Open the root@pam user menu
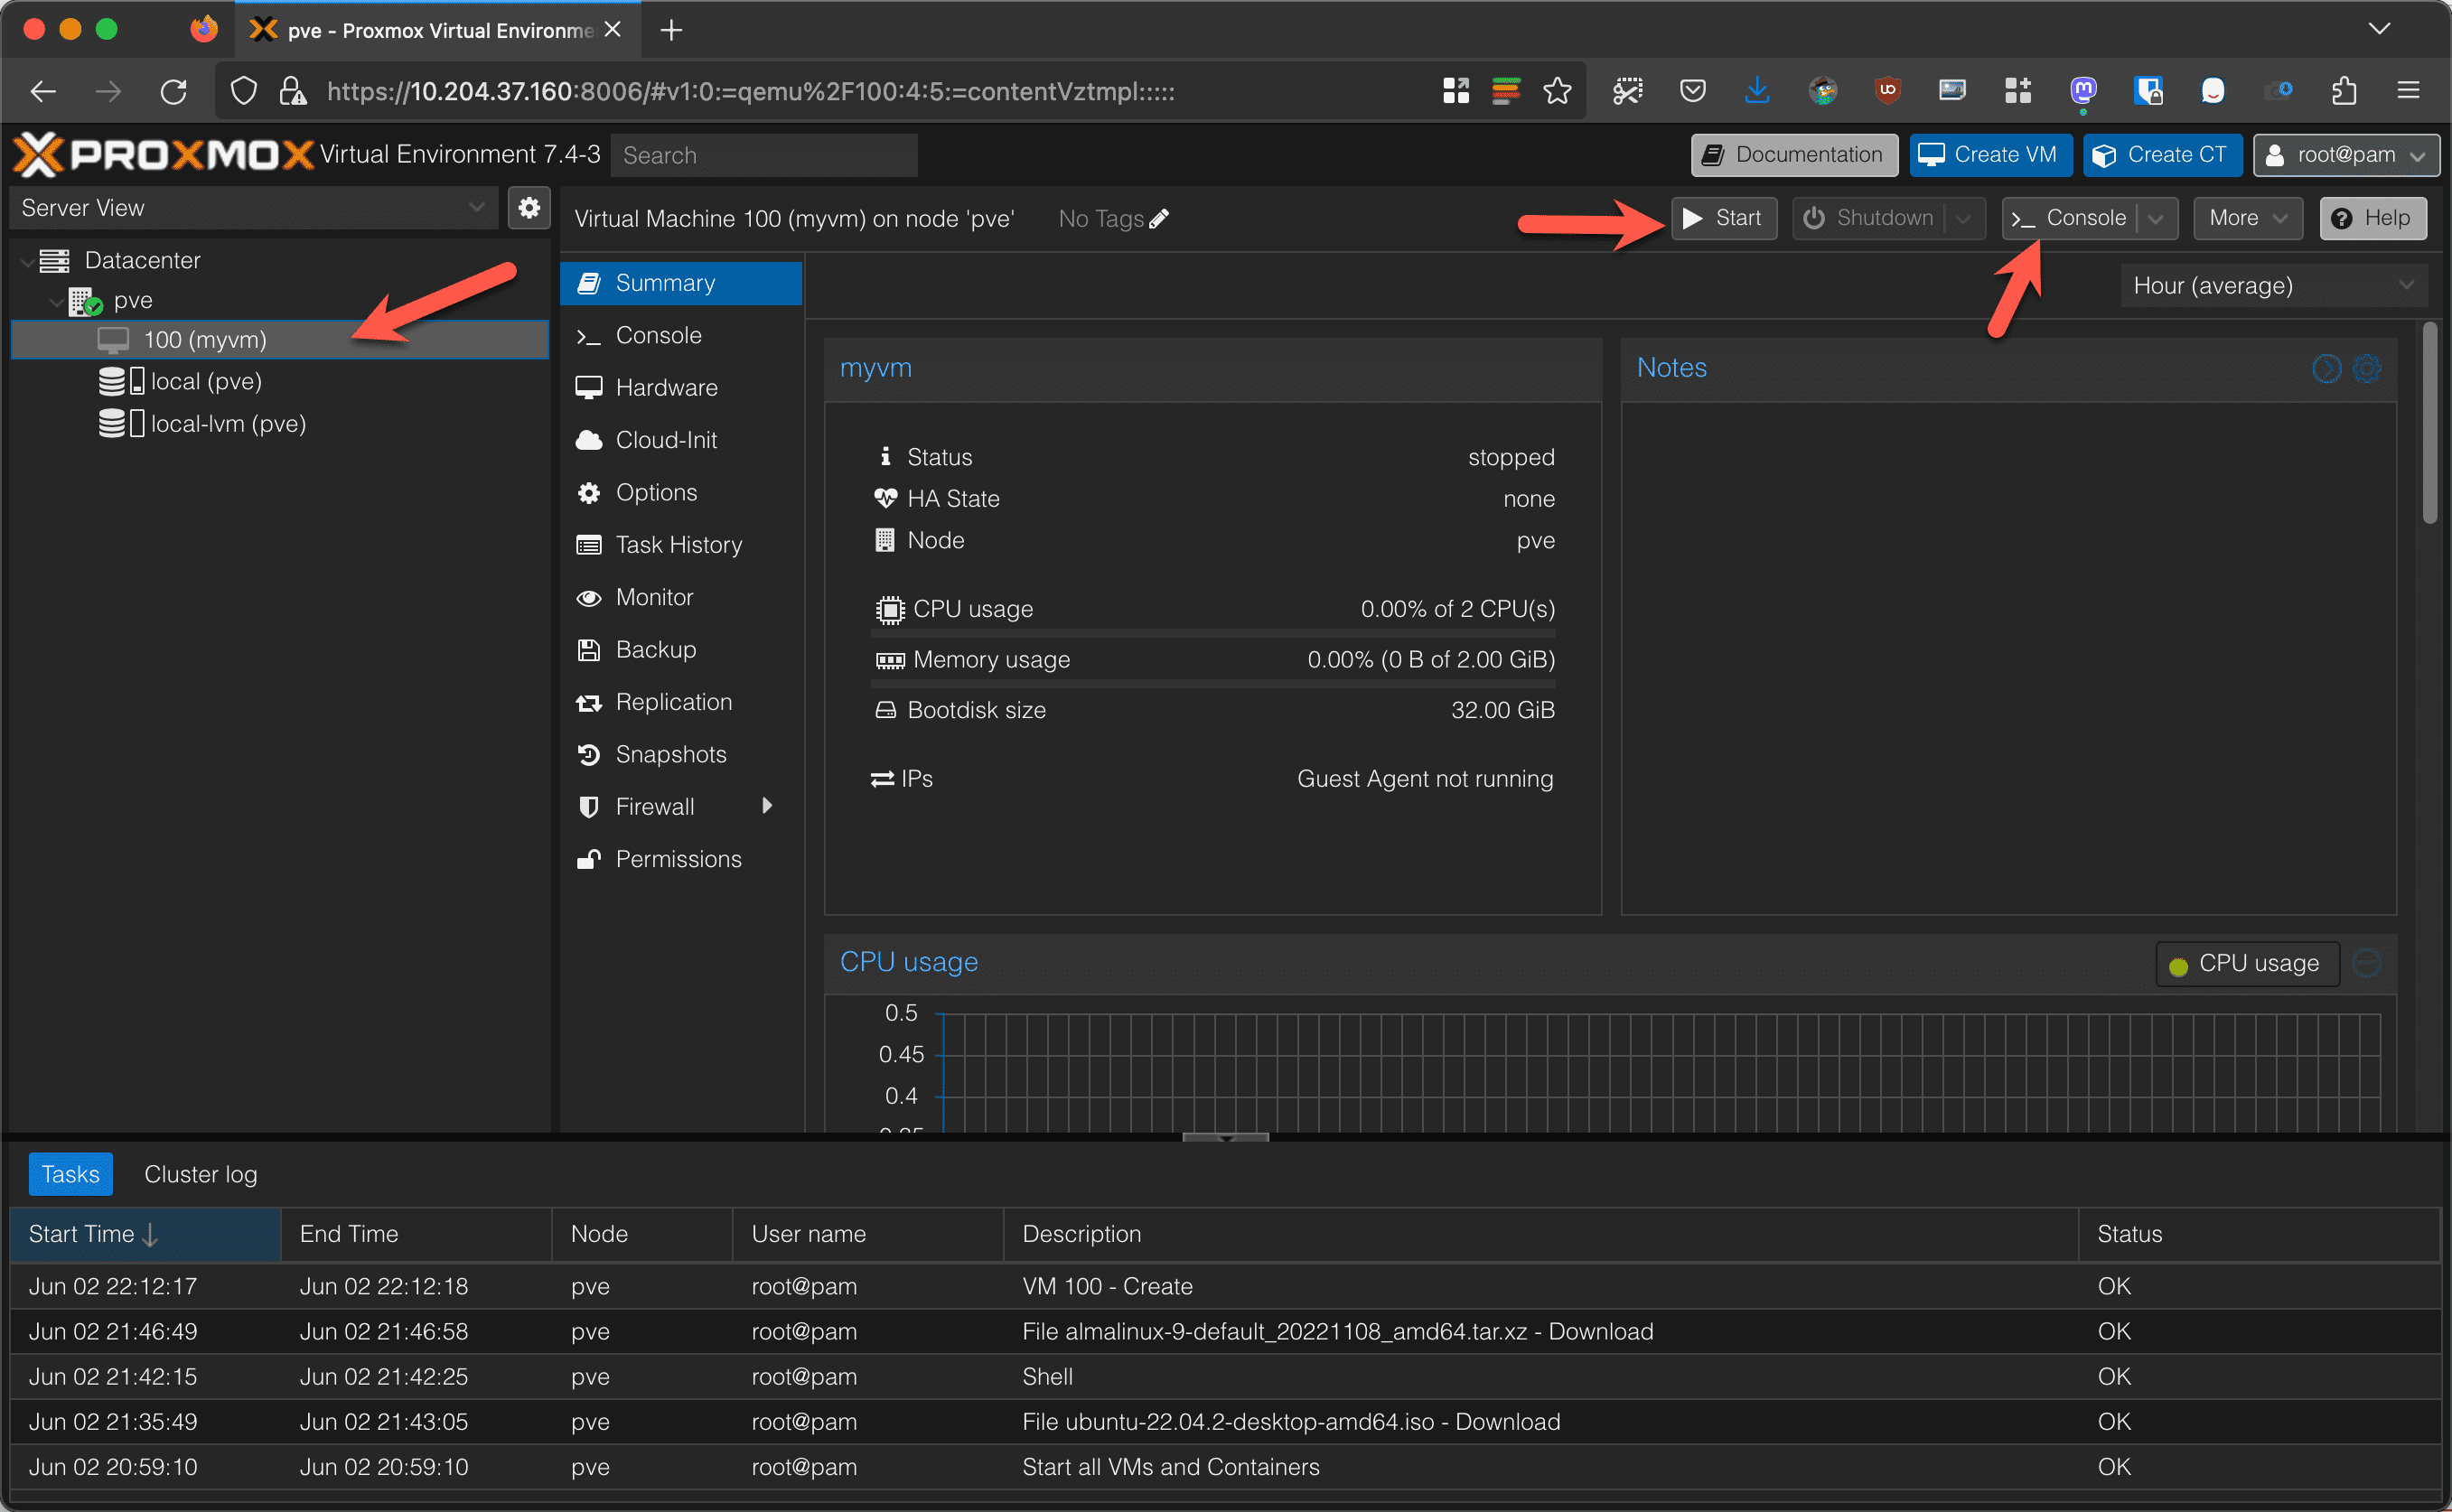This screenshot has width=2452, height=1512. (2345, 155)
